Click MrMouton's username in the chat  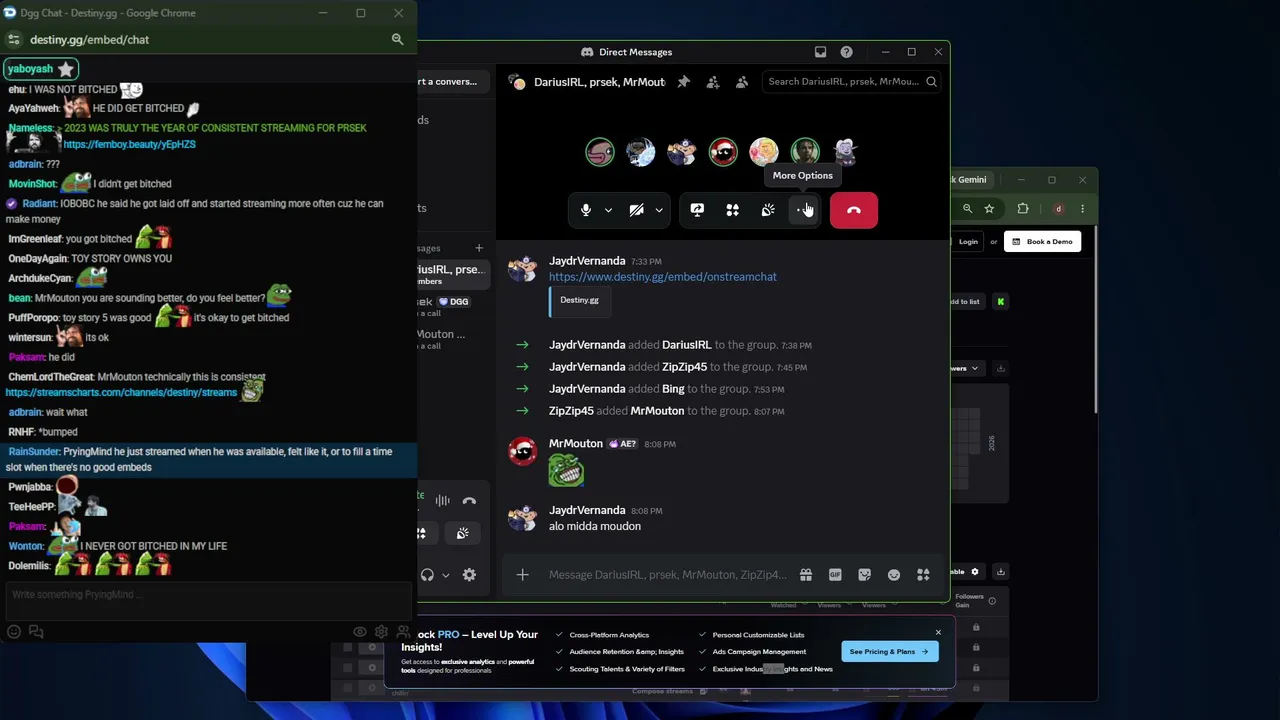click(x=576, y=444)
